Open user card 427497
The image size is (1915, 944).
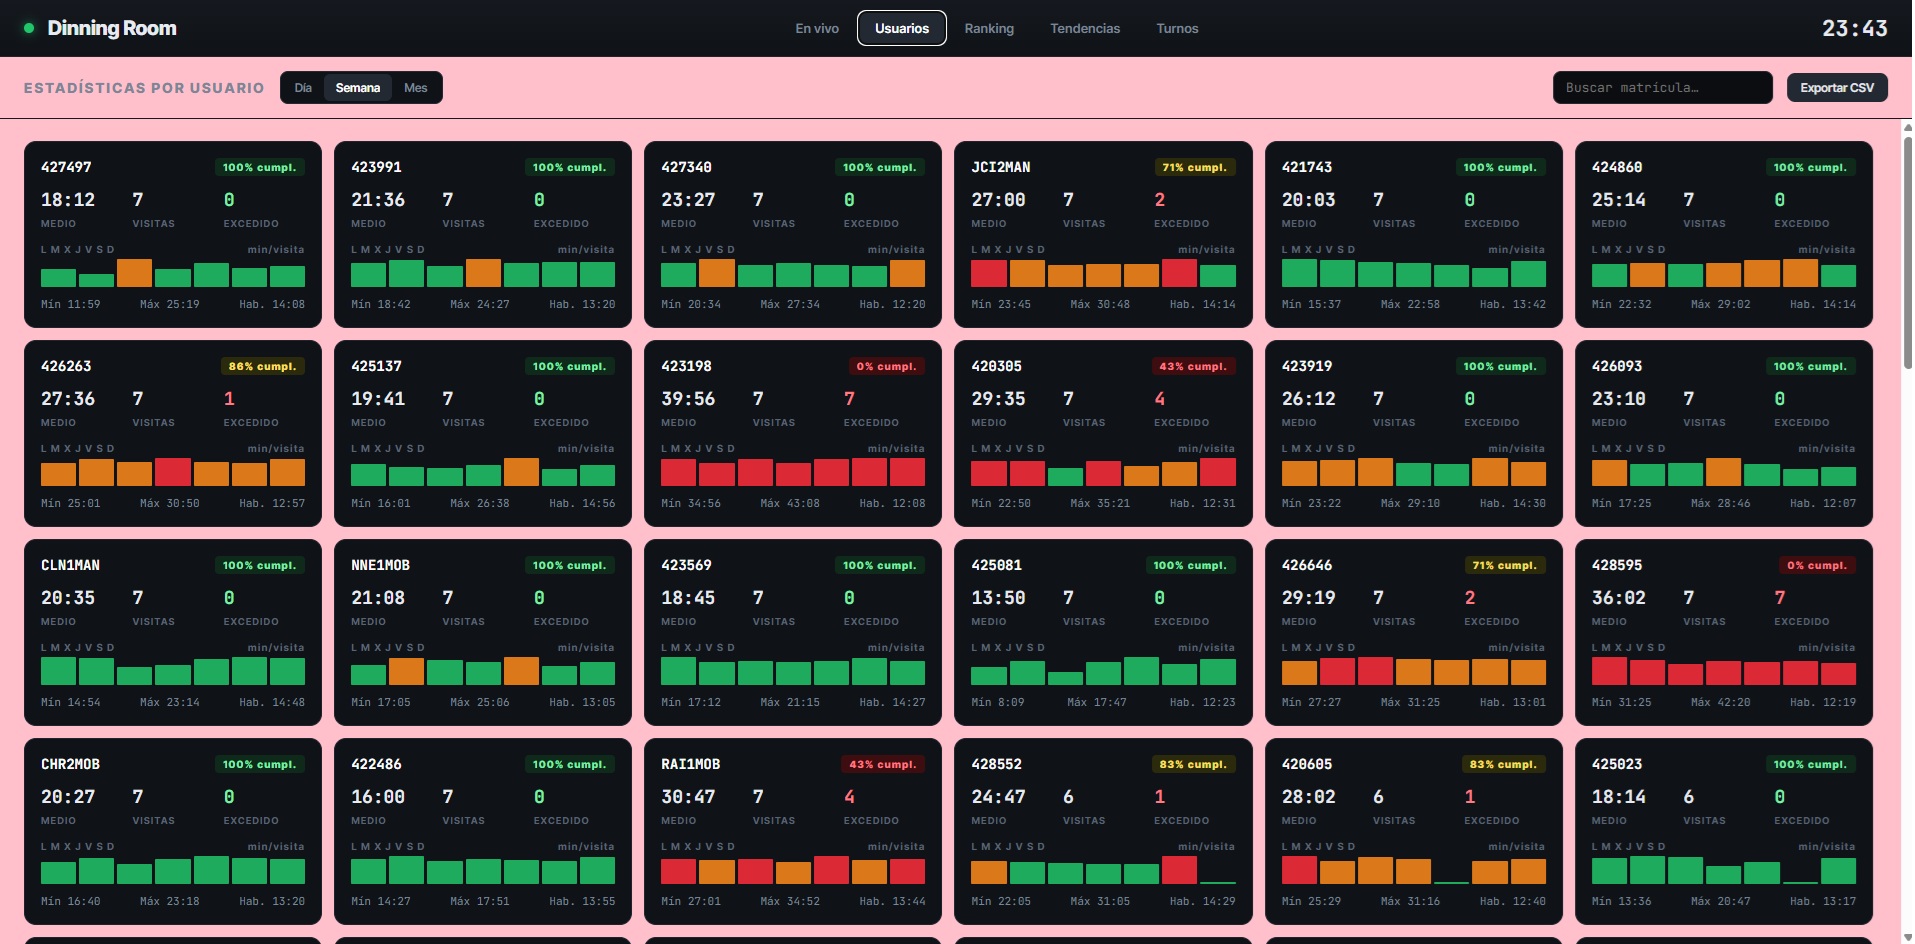(x=173, y=234)
